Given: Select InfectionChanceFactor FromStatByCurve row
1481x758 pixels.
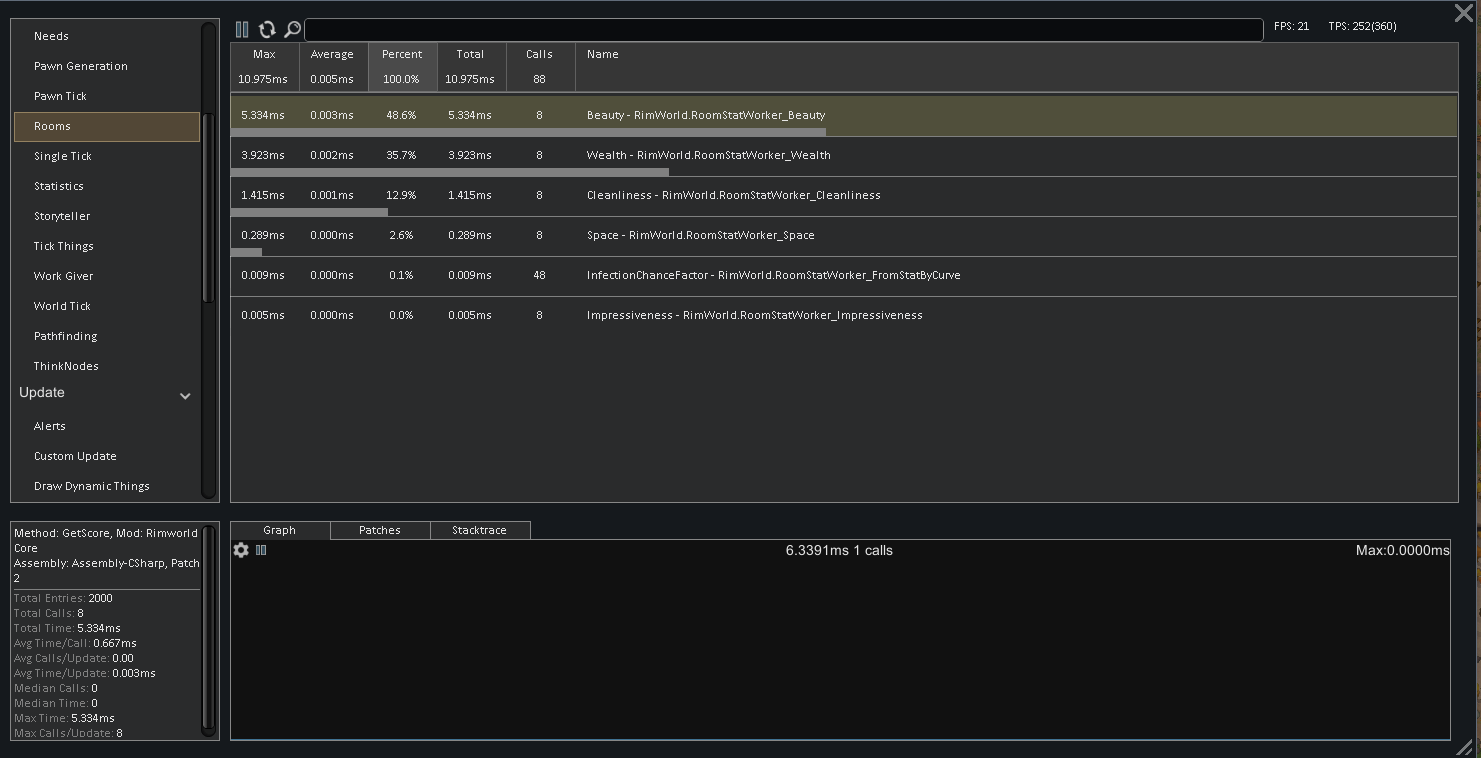Looking at the screenshot, I should tap(844, 276).
